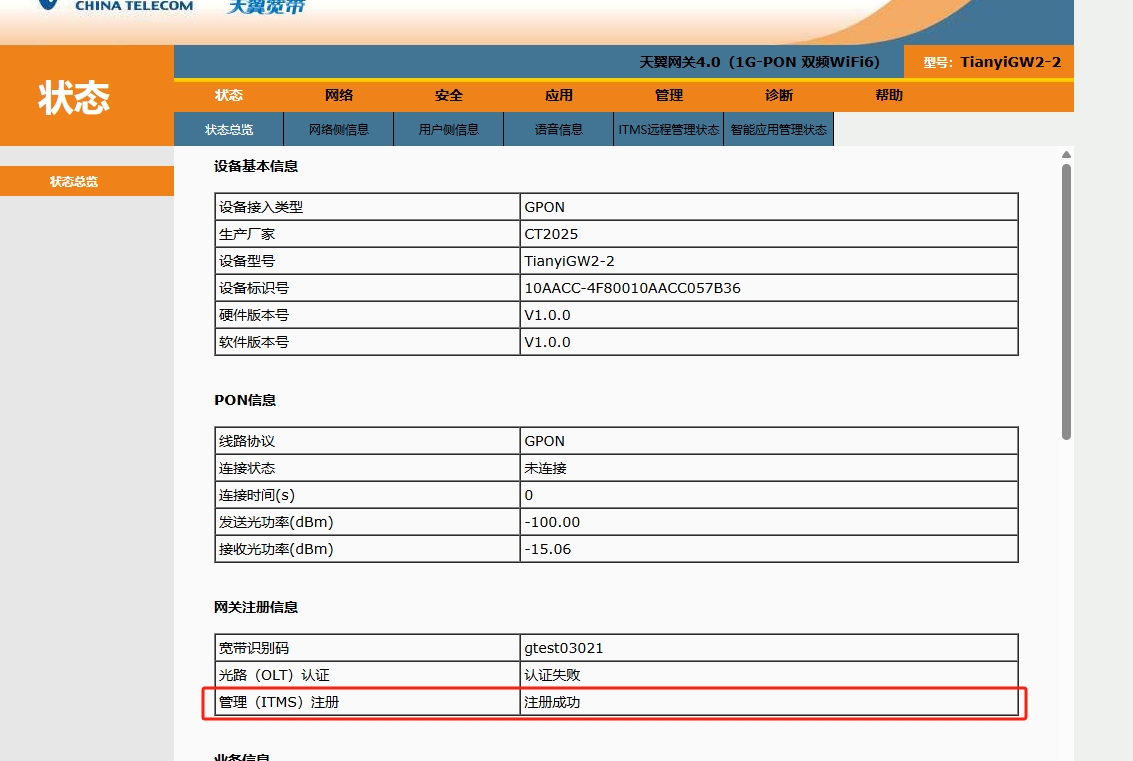This screenshot has height=761, width=1133.
Task: Click the large 状态 header label
Action: tap(74, 97)
